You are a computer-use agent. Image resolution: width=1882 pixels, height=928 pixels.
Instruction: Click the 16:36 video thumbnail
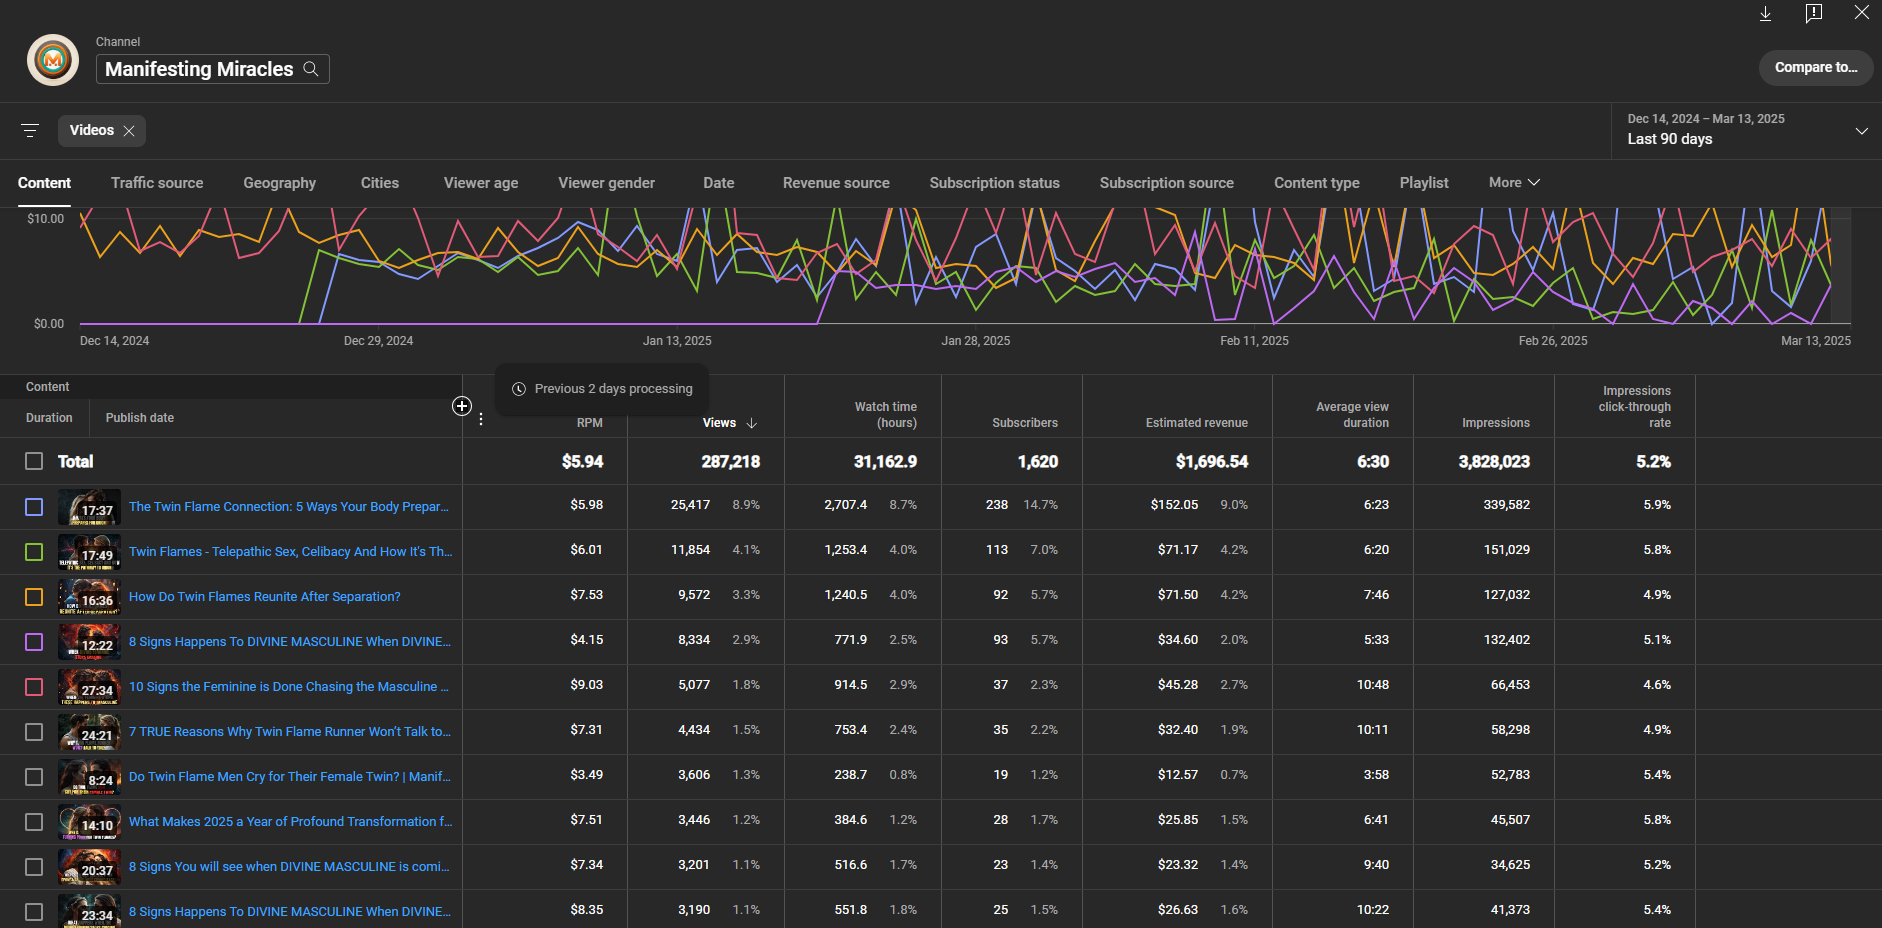[89, 597]
